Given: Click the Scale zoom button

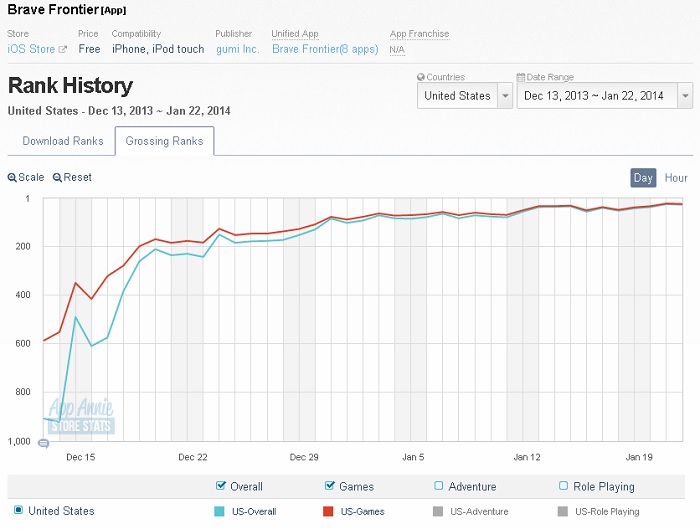Looking at the screenshot, I should coord(26,177).
